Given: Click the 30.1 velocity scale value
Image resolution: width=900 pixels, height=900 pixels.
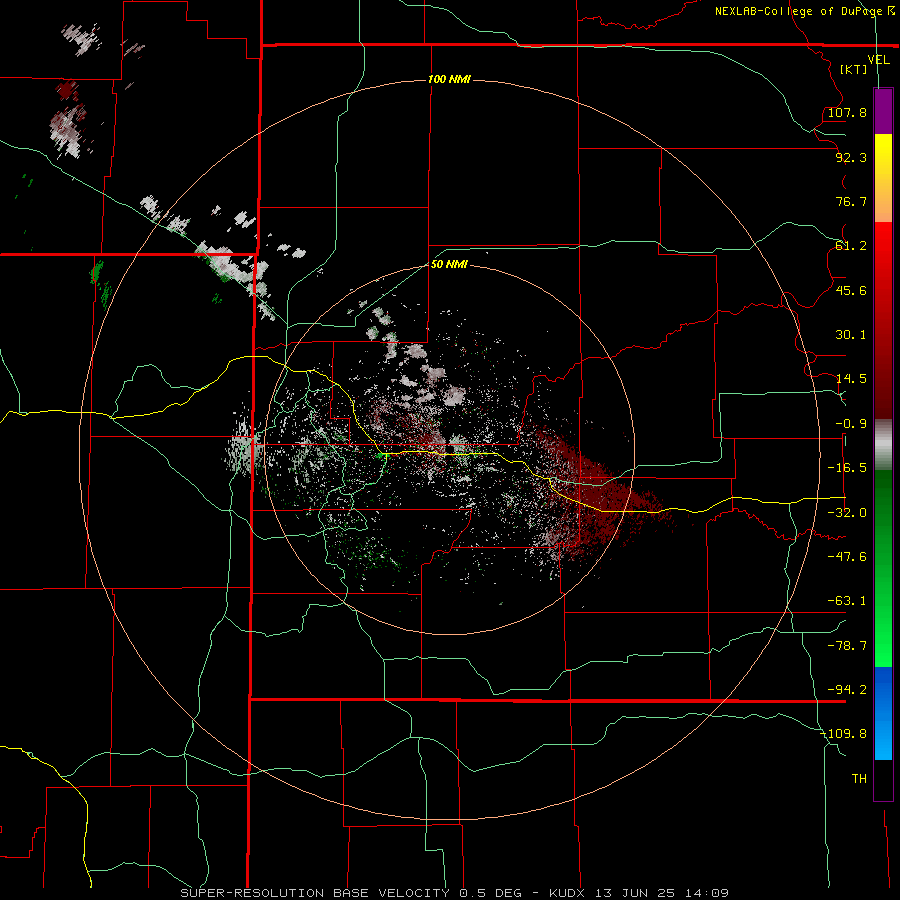Looking at the screenshot, I should coord(851,335).
